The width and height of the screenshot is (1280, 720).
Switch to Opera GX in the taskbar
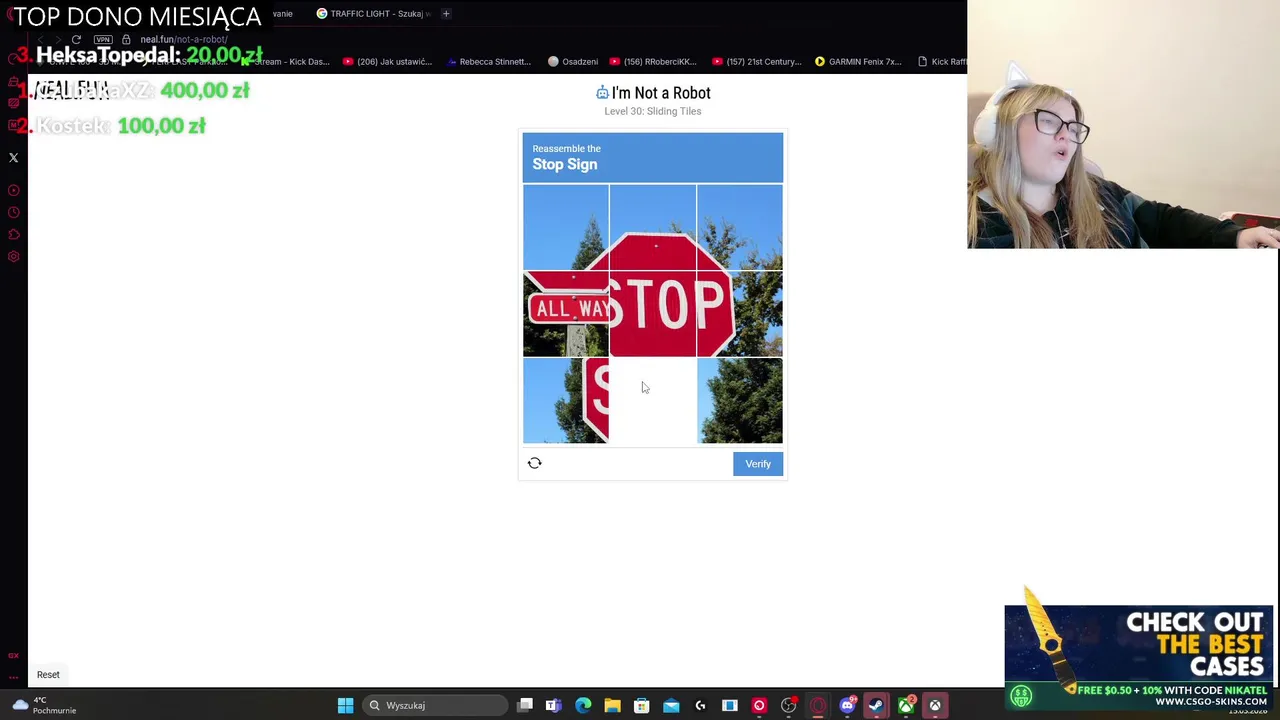[818, 706]
